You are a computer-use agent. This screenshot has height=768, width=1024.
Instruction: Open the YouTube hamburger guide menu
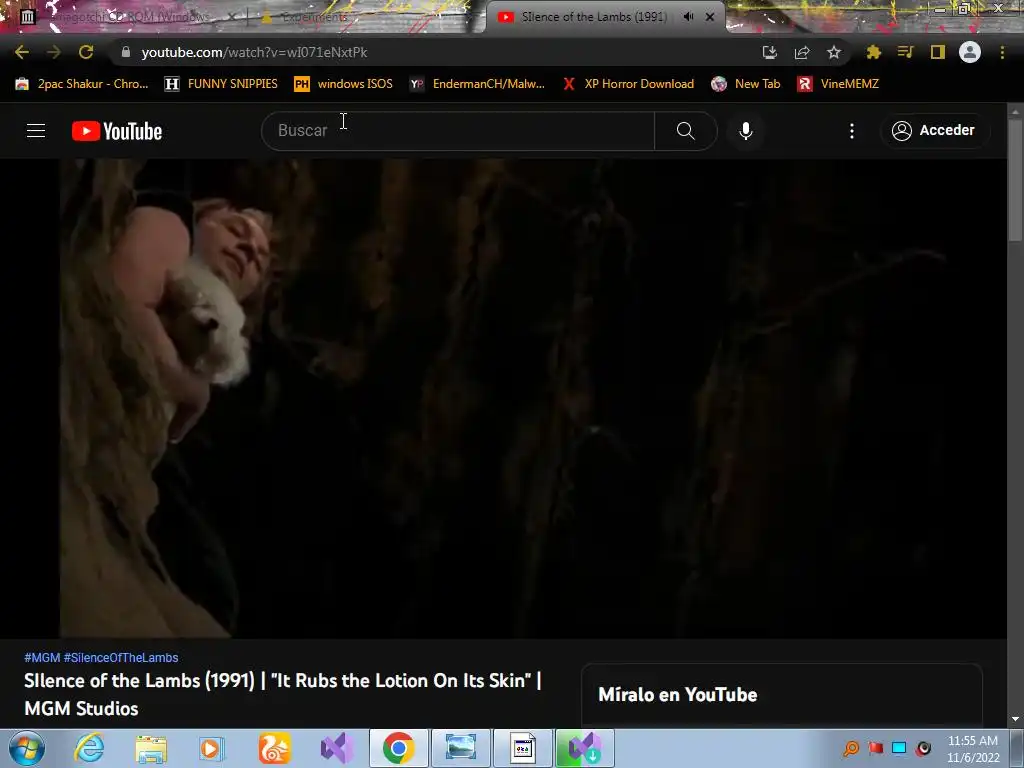point(36,131)
